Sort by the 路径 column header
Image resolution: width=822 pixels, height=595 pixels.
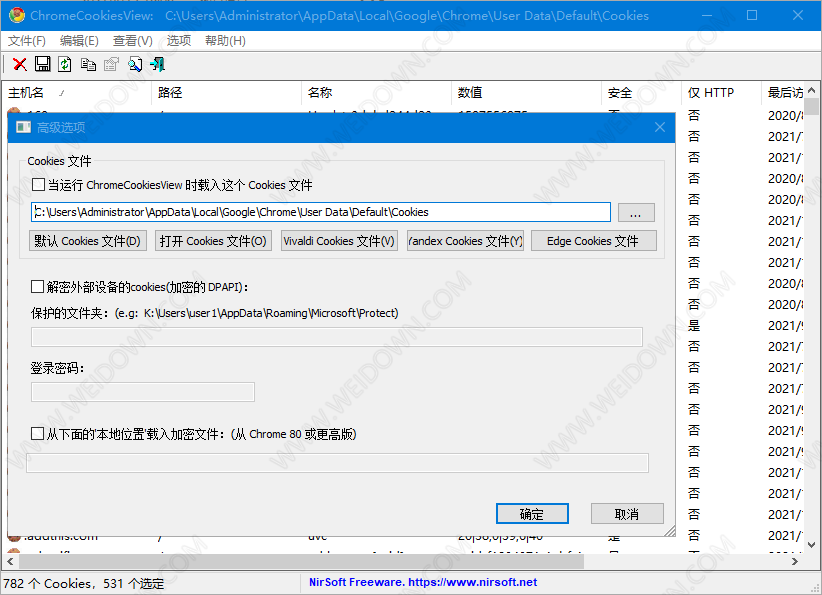pos(226,93)
